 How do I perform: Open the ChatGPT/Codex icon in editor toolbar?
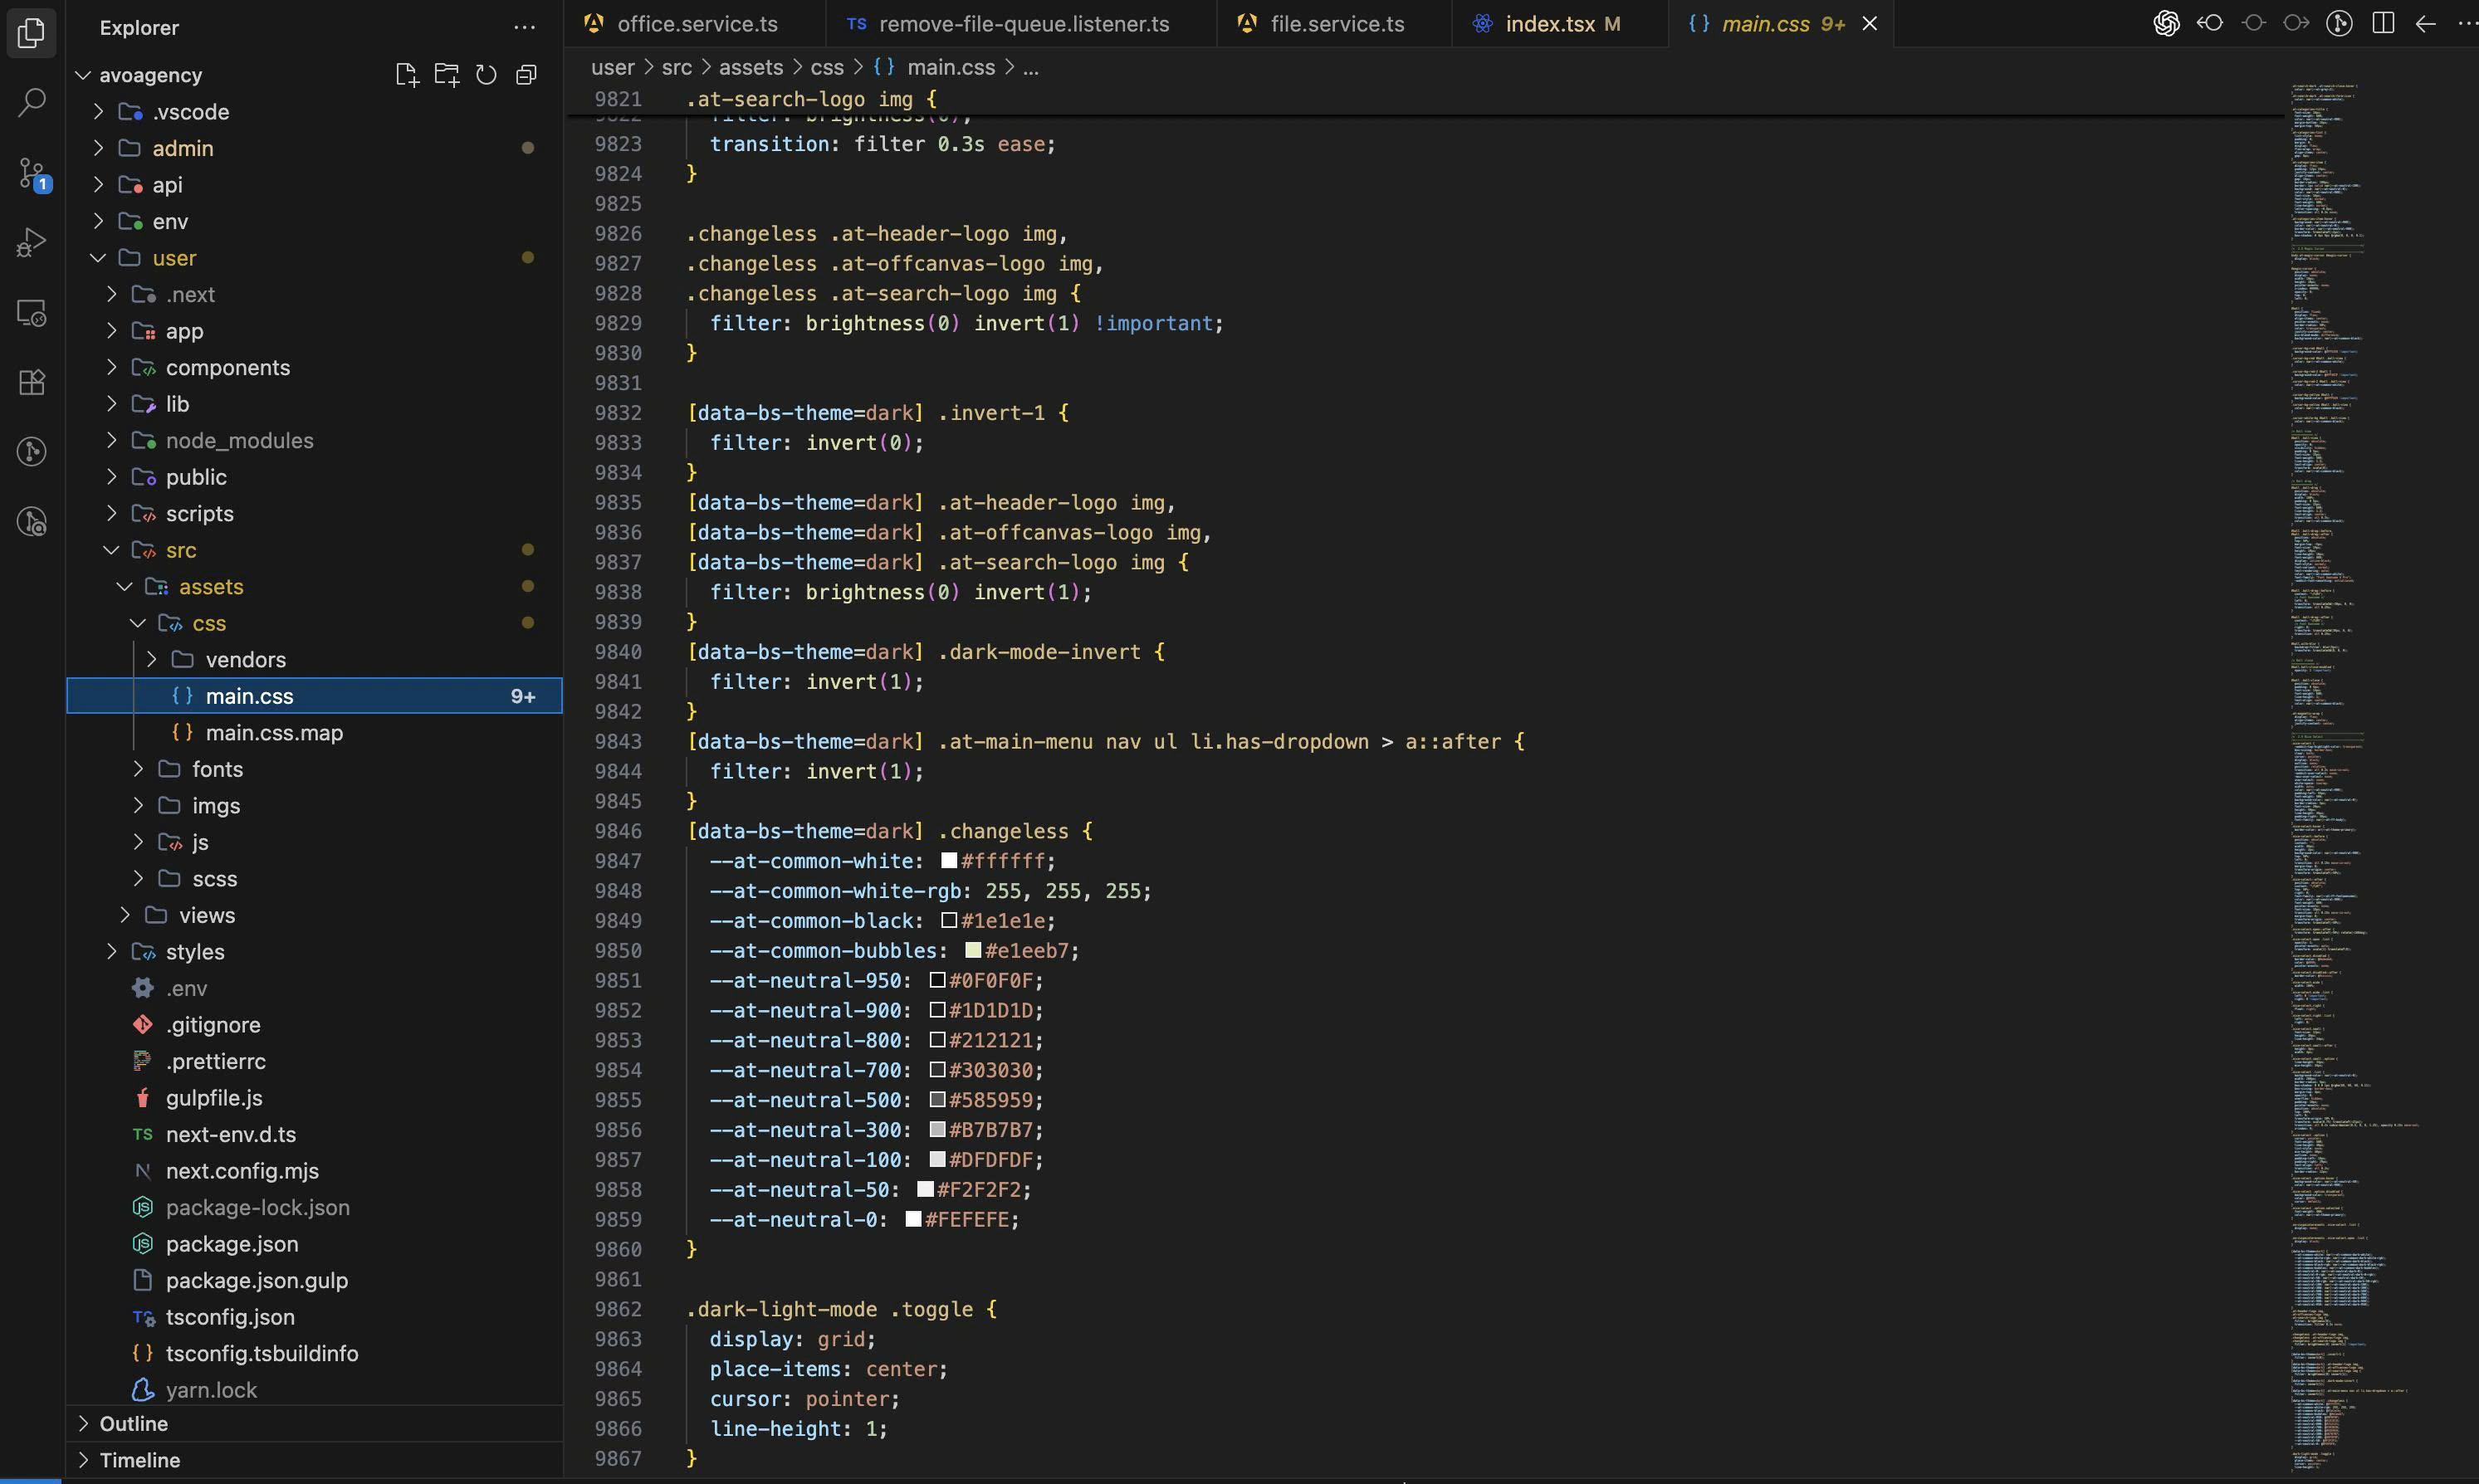click(x=2166, y=23)
